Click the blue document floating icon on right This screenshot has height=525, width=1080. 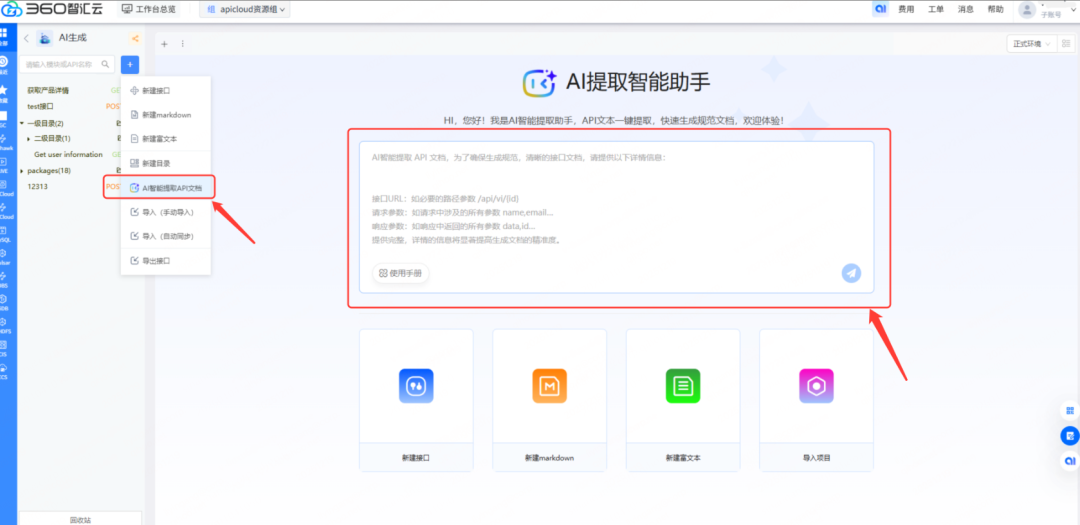coord(1070,435)
